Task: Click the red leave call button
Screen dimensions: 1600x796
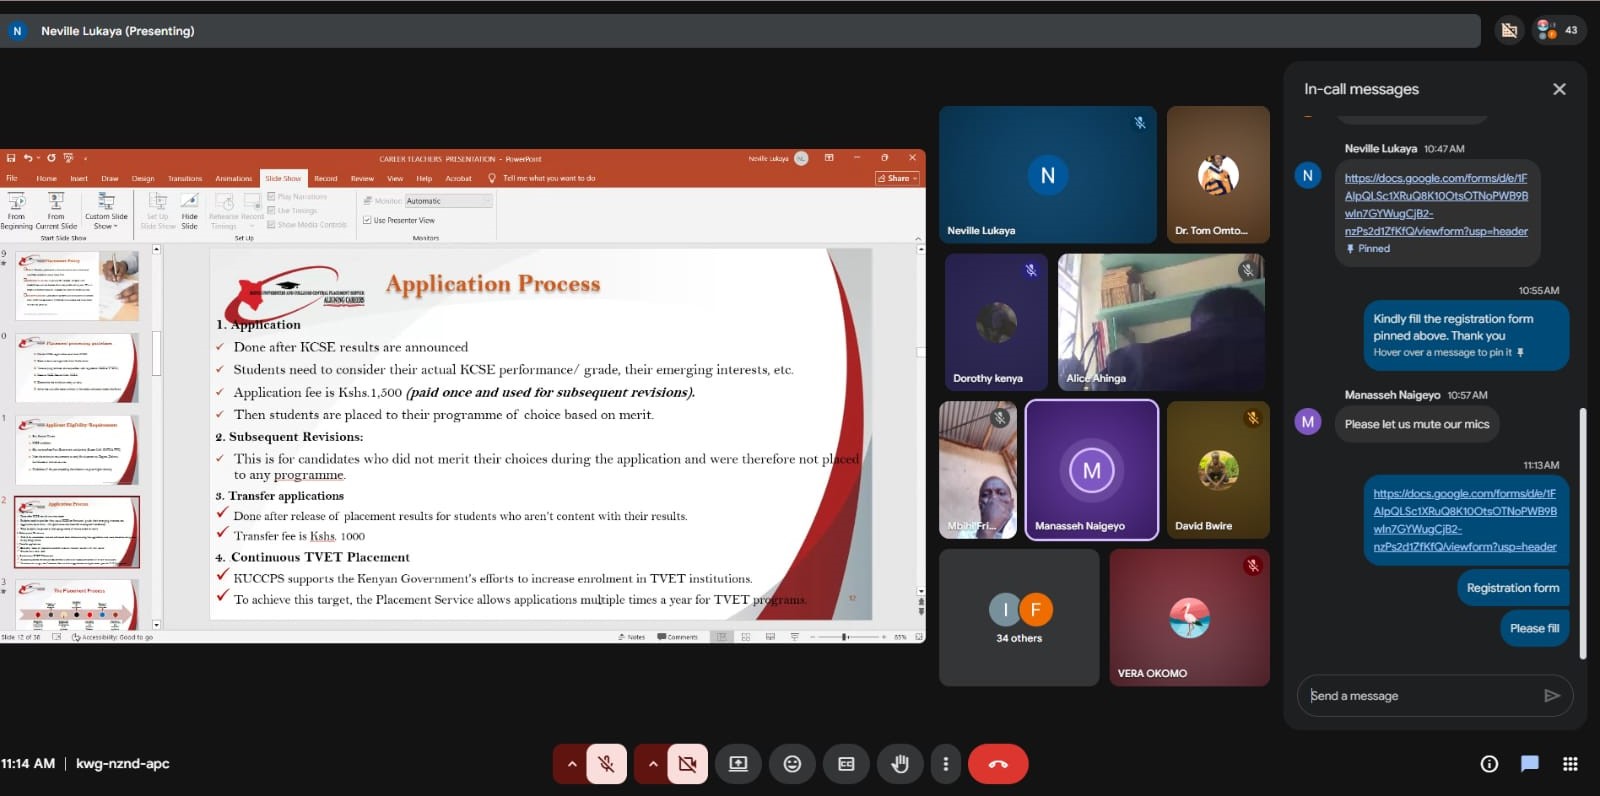Action: pyautogui.click(x=997, y=764)
